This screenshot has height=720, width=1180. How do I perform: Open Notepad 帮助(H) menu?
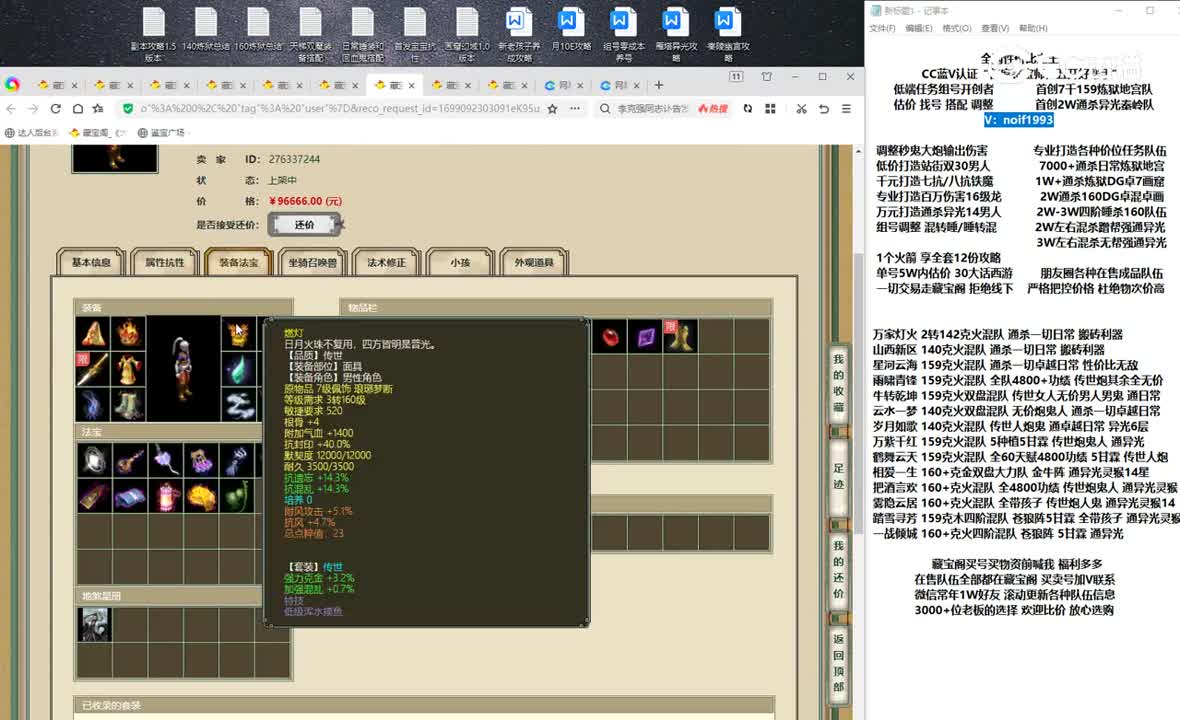1032,29
